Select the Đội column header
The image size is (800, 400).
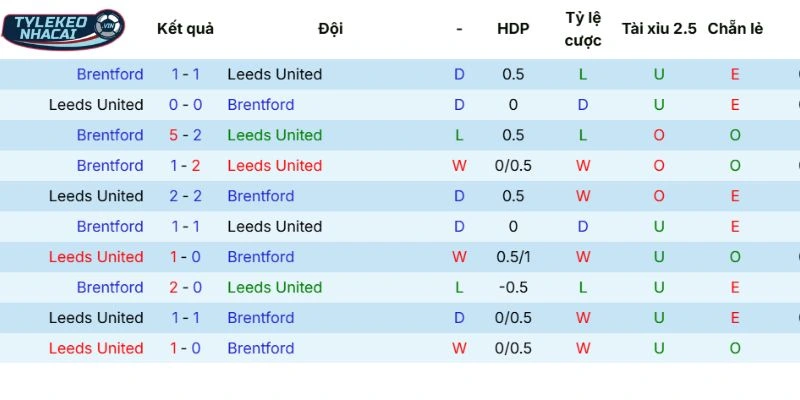330,29
